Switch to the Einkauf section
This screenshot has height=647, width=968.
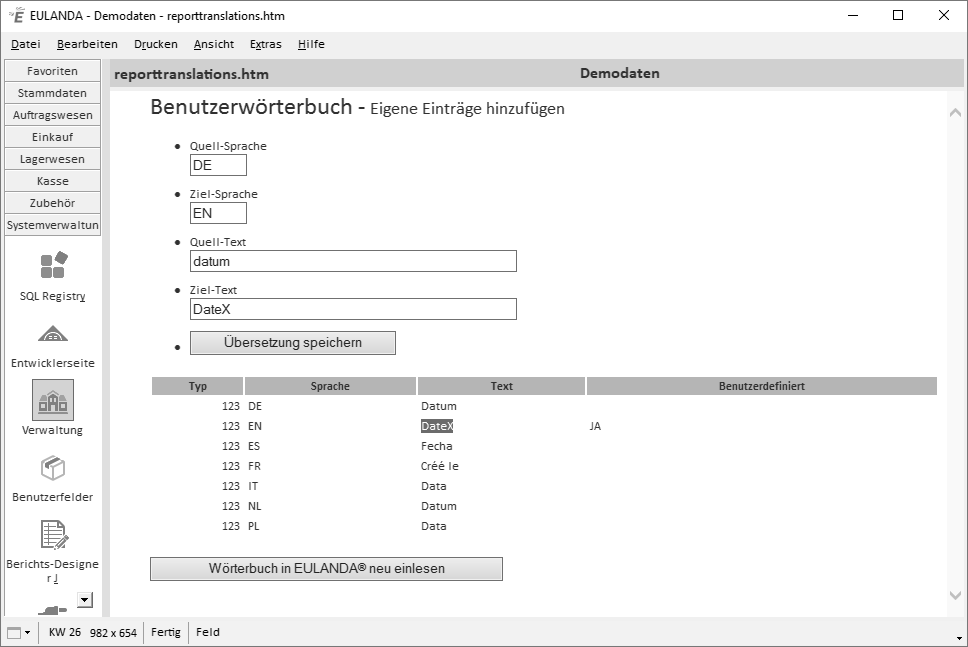[52, 137]
